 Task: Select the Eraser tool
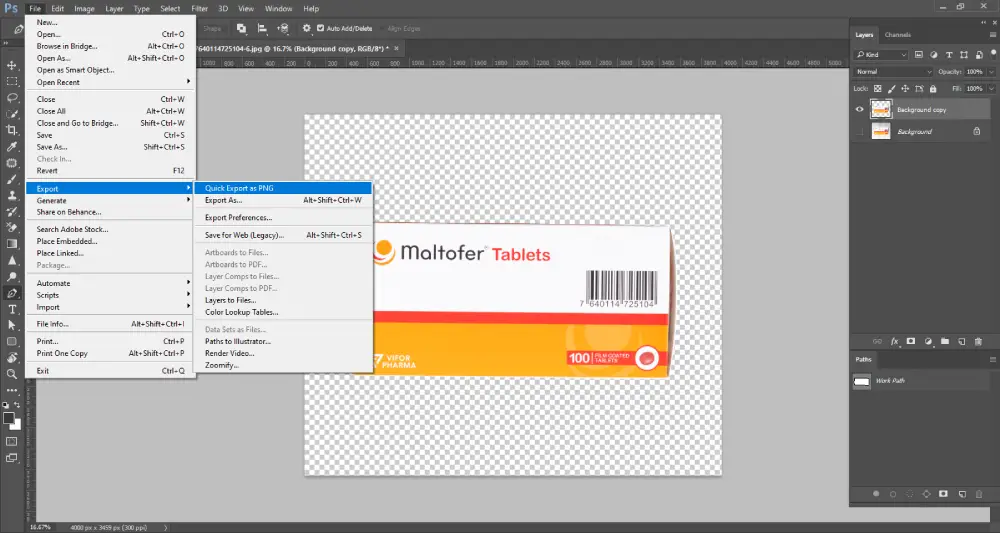tap(11, 228)
